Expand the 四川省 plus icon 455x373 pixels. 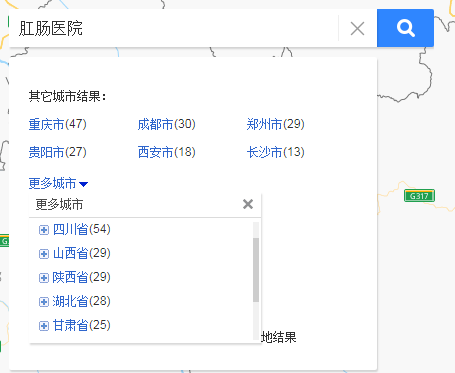(44, 230)
